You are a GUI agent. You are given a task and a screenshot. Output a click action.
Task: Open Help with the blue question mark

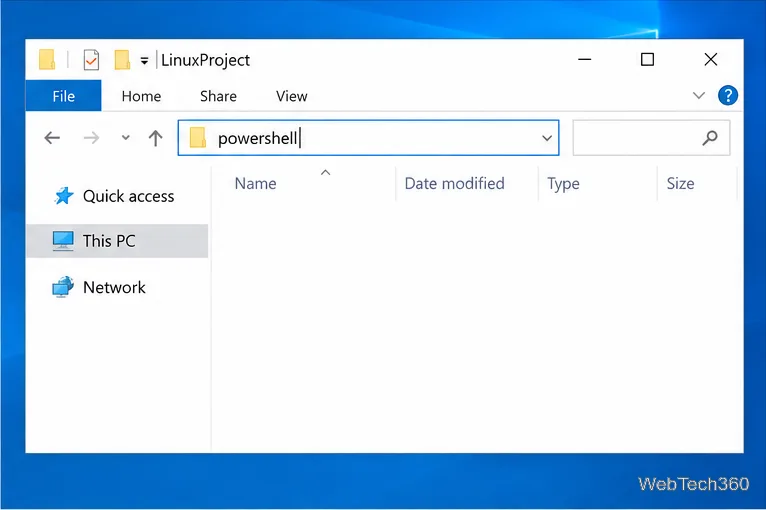(728, 95)
